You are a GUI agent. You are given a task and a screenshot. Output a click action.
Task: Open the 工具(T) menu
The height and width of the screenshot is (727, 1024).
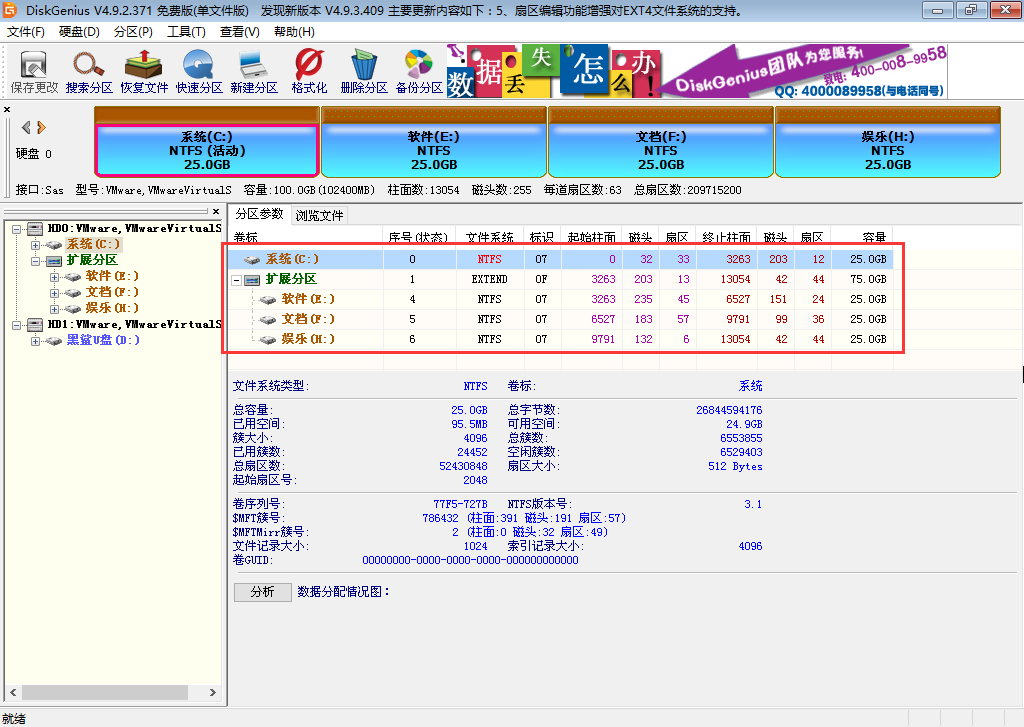(x=185, y=32)
